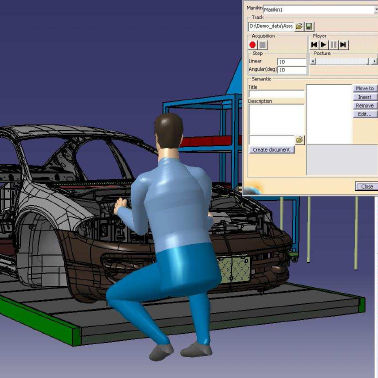The height and width of the screenshot is (378, 378).
Task: Pause the Player playback
Action: pos(334,45)
